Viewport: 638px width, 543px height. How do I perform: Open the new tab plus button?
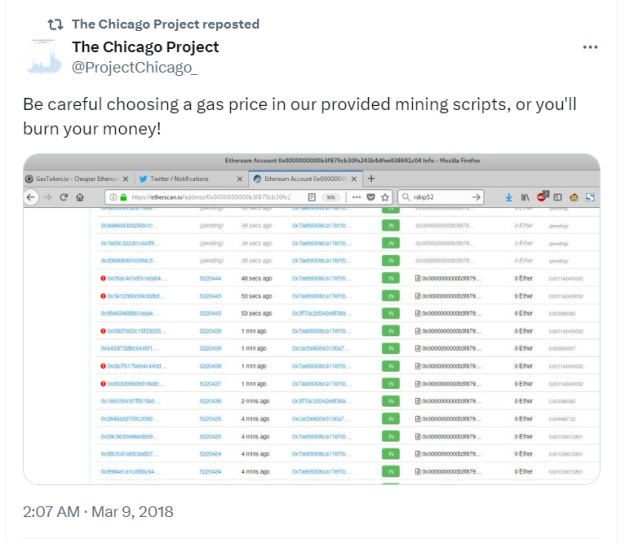371,179
